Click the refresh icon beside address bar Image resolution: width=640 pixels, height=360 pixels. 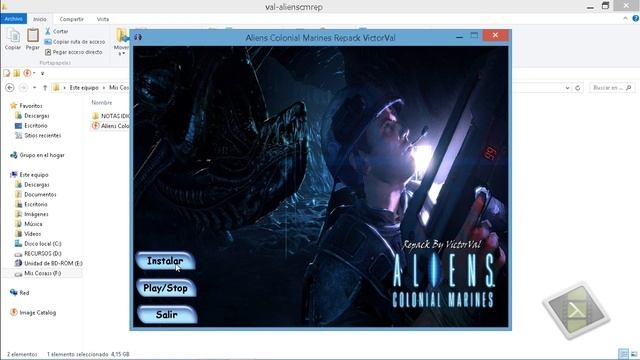[x=577, y=88]
